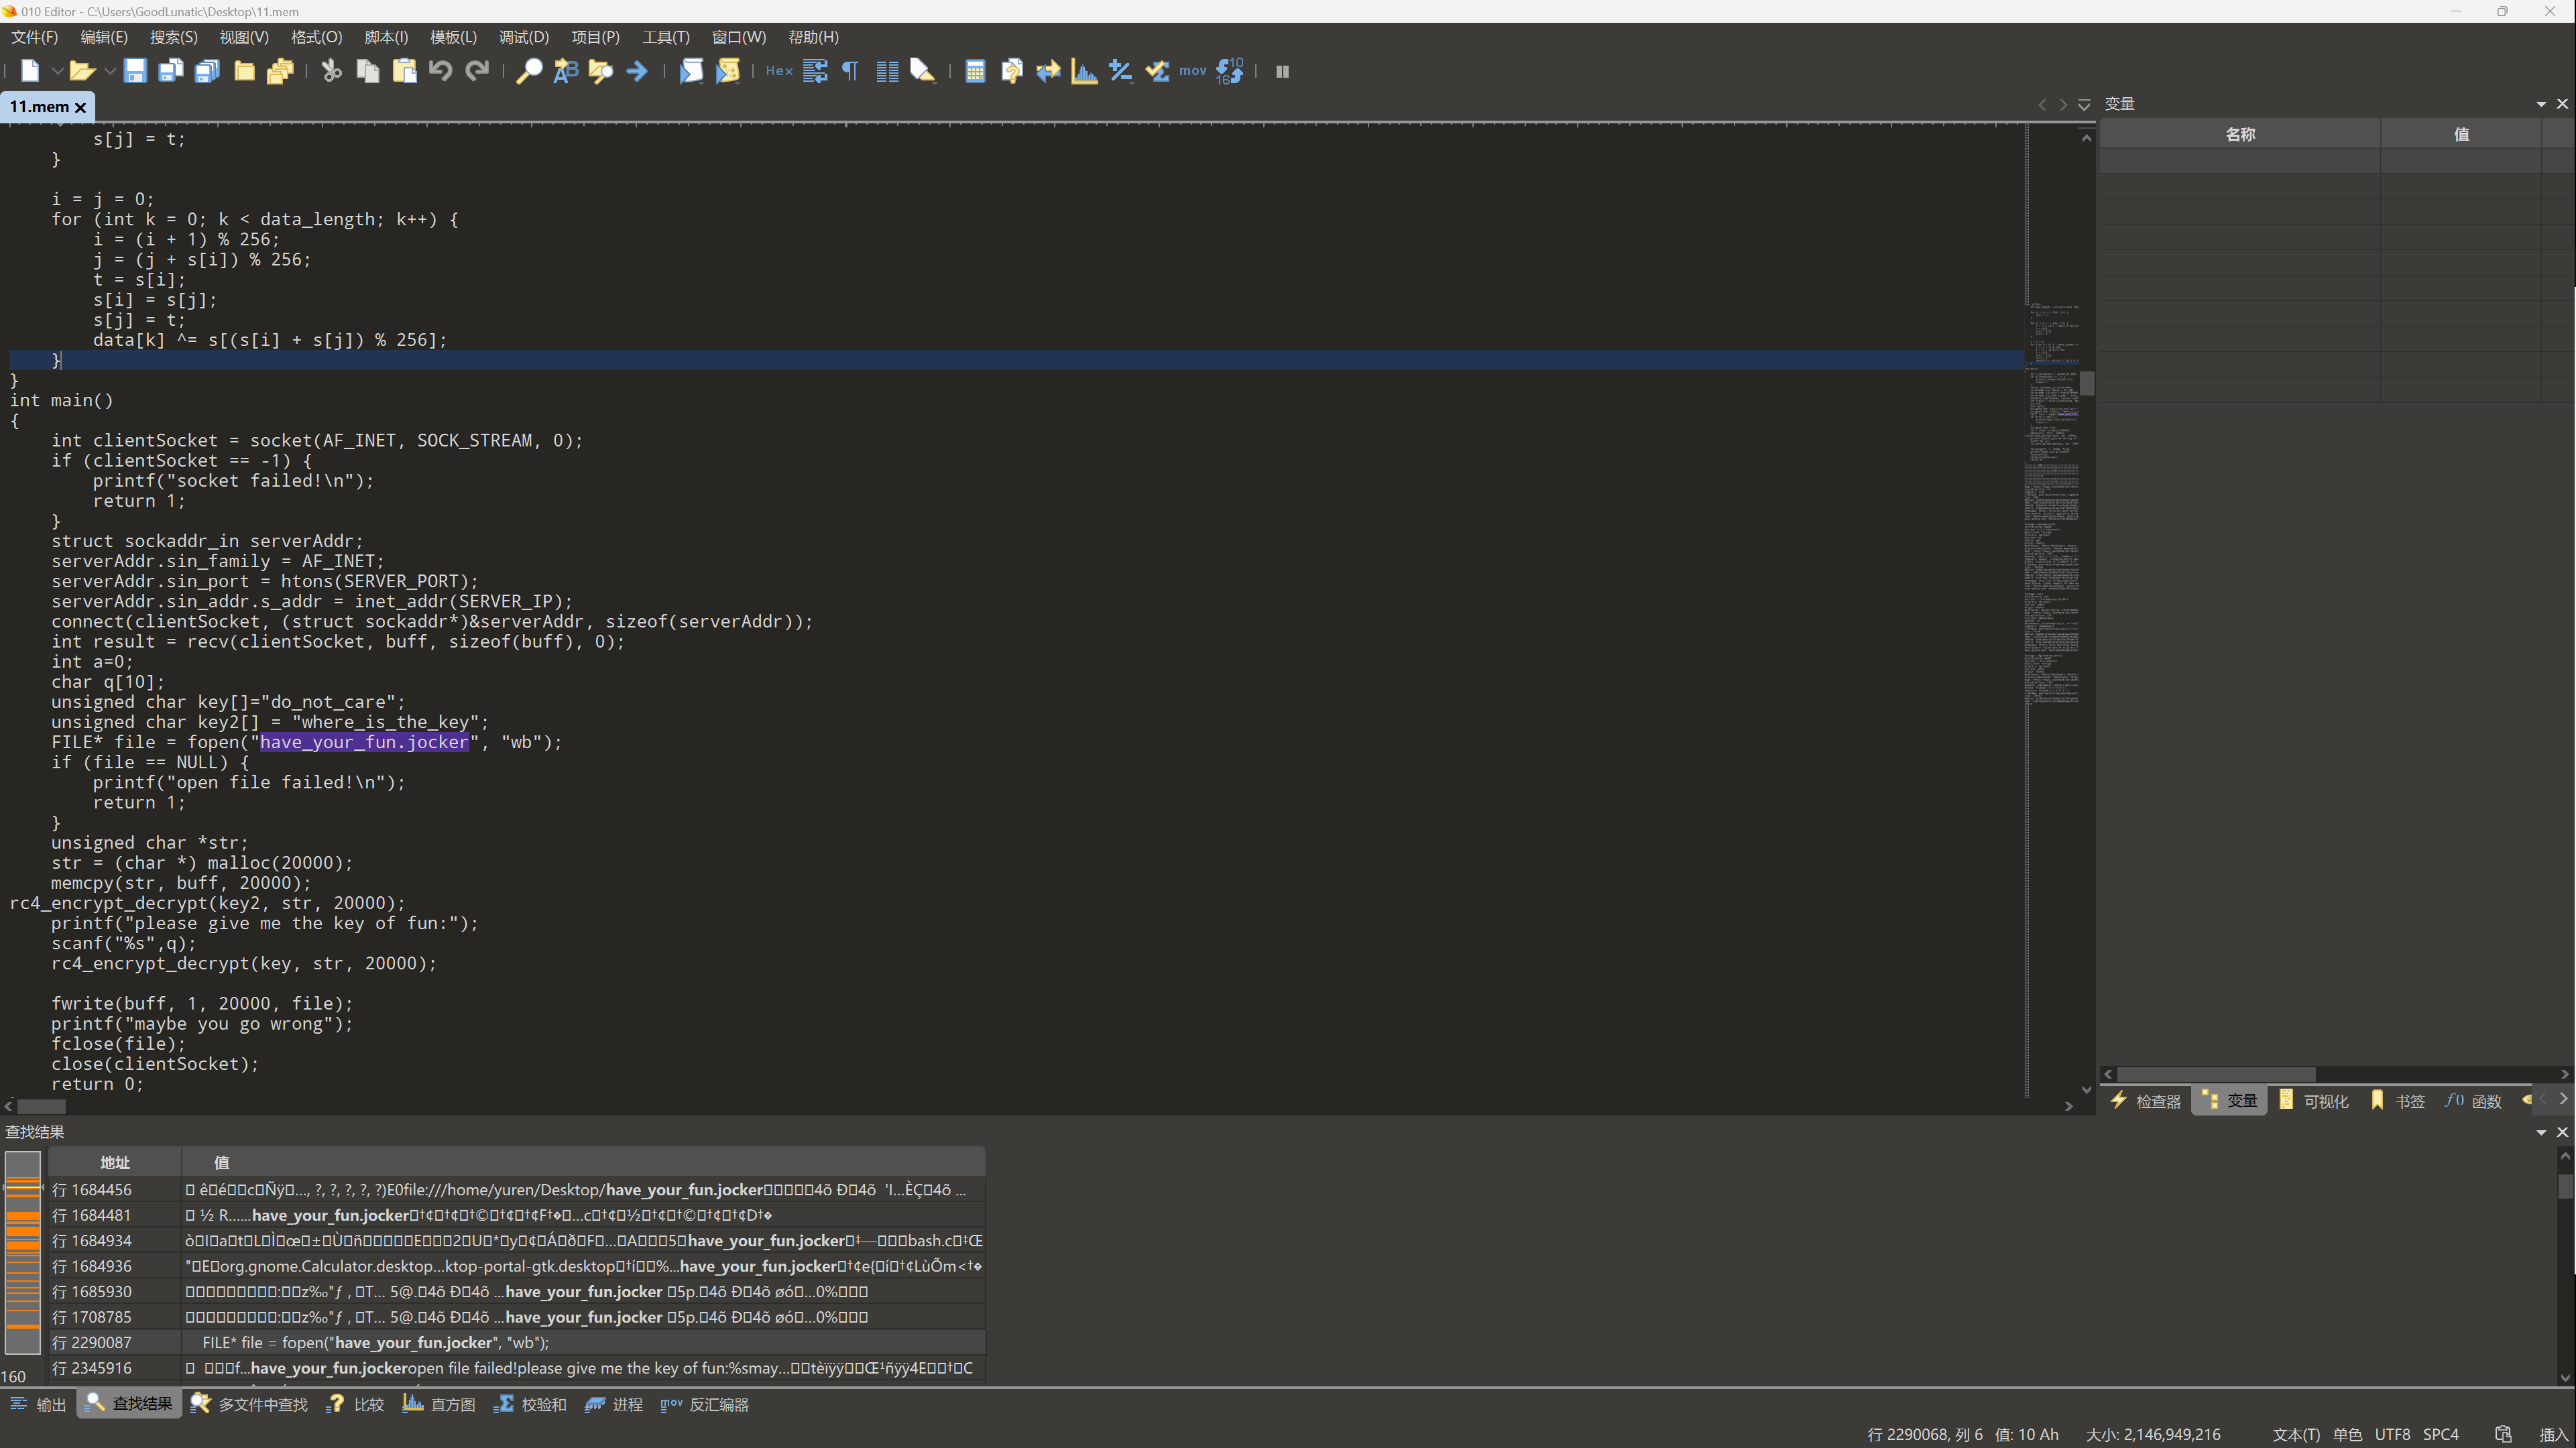Viewport: 2576px width, 1448px height.
Task: Select find result row 1684456
Action: pos(516,1190)
